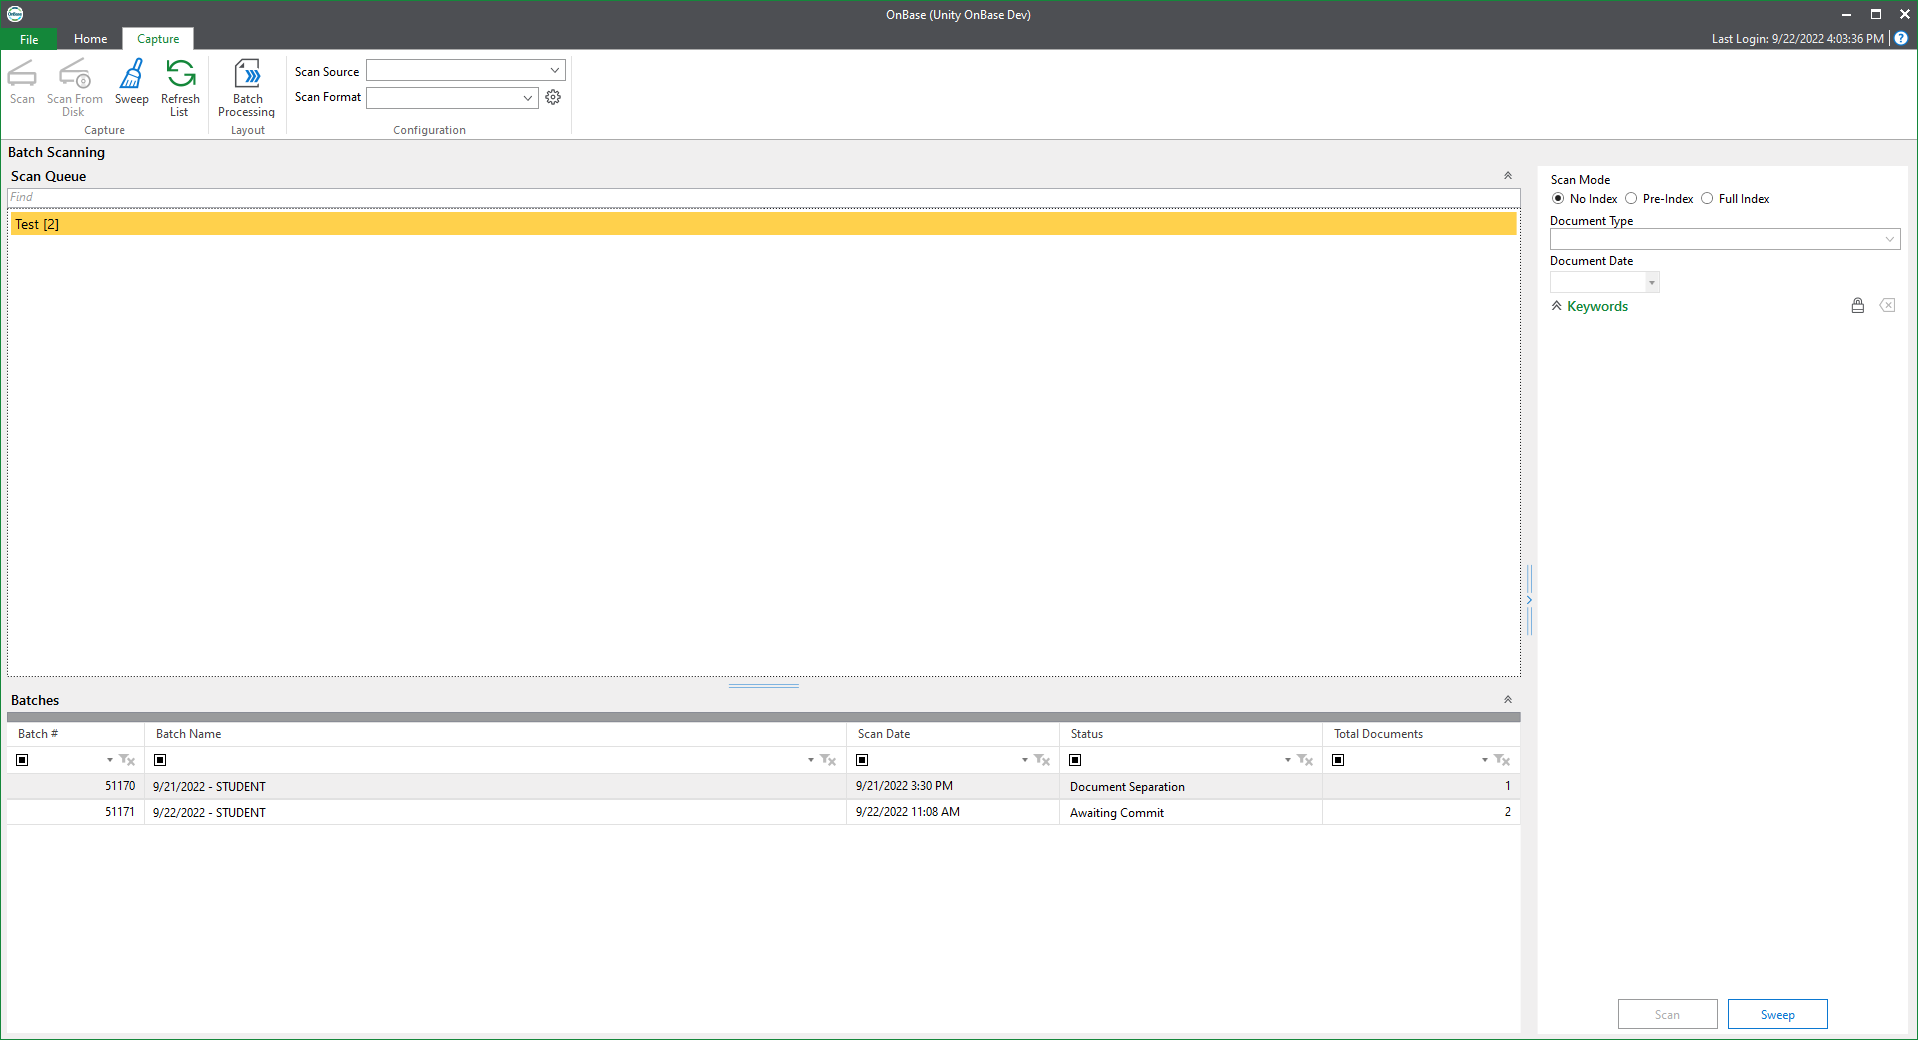Switch to the Home ribbon tab
This screenshot has height=1040, width=1918.
(90, 38)
